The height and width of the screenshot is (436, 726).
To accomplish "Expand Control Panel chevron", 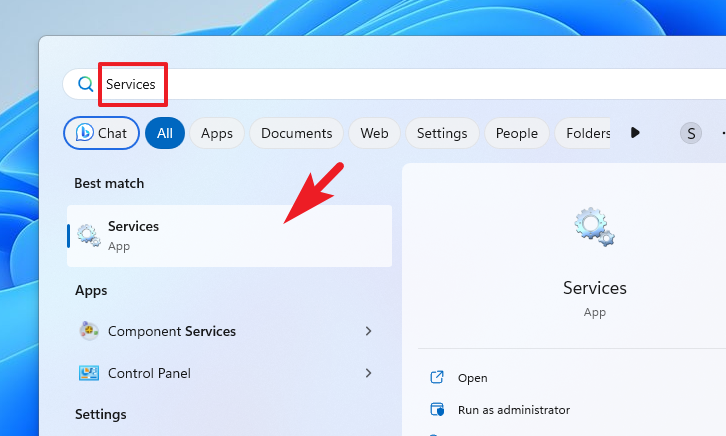I will 368,373.
